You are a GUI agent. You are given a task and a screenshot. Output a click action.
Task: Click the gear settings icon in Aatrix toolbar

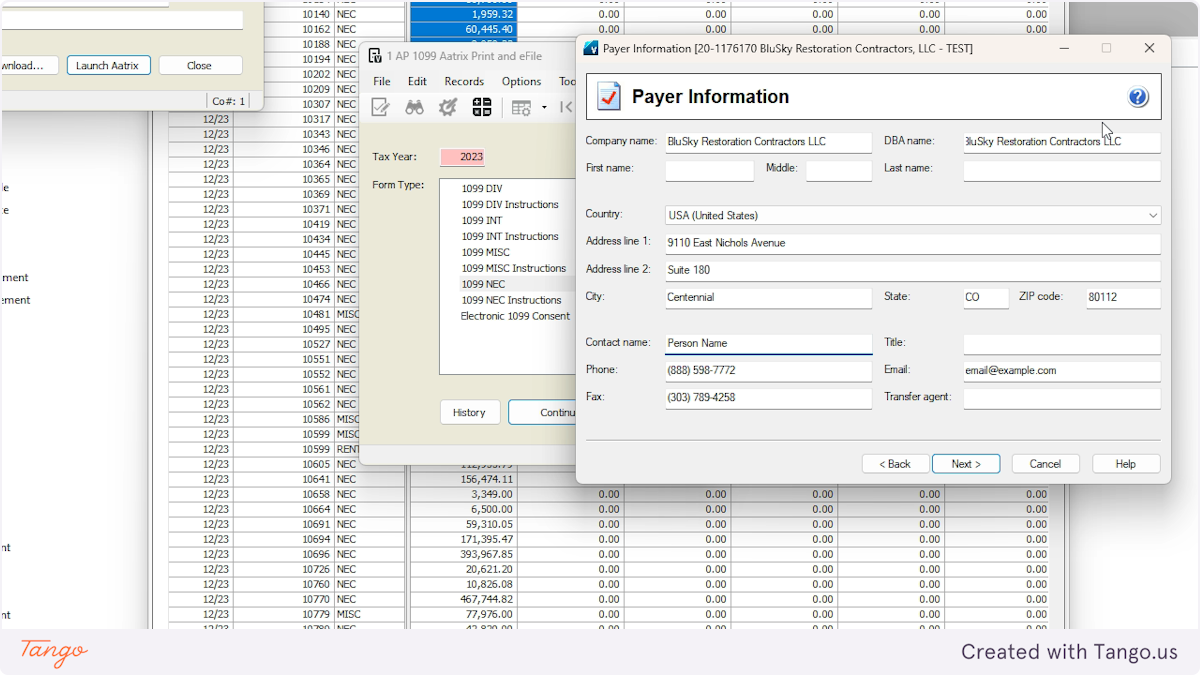tap(448, 107)
